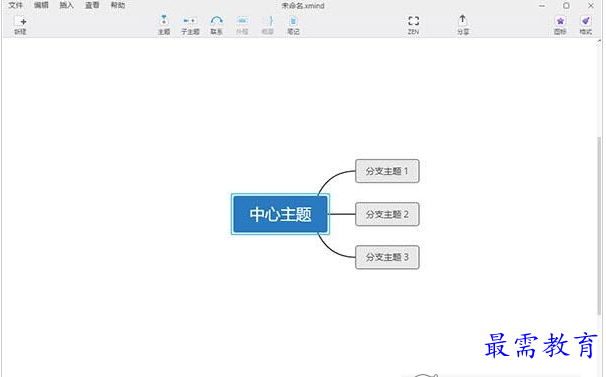Open the 插入 menu
The image size is (606, 377).
(66, 5)
